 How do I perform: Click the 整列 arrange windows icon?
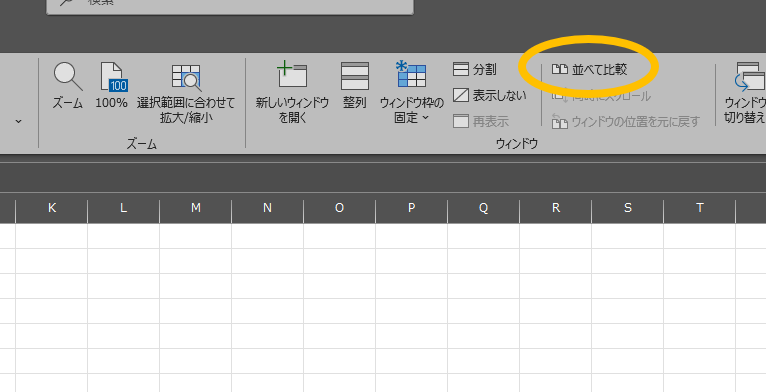pyautogui.click(x=355, y=86)
